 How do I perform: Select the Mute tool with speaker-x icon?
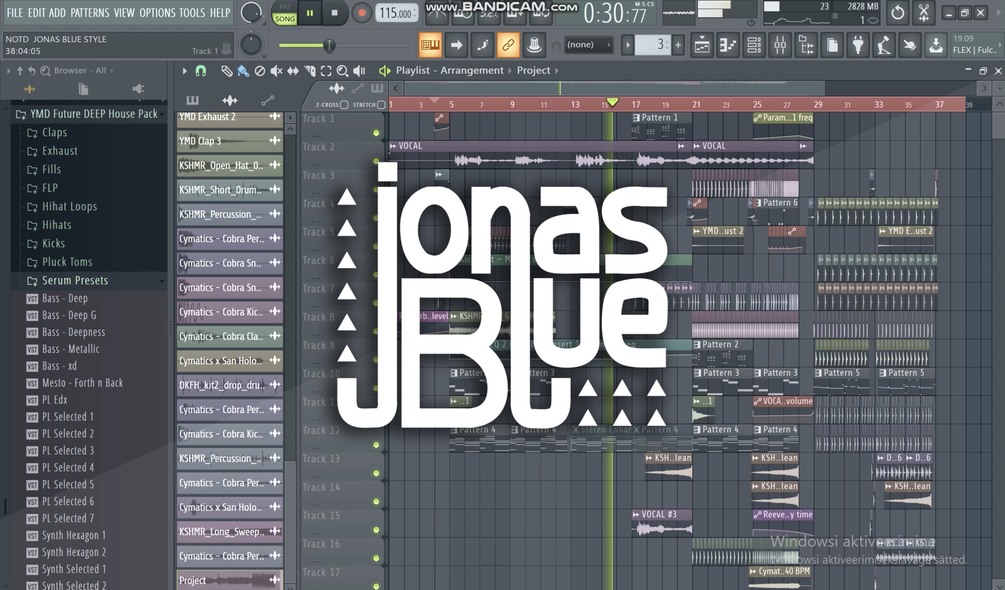tap(276, 70)
